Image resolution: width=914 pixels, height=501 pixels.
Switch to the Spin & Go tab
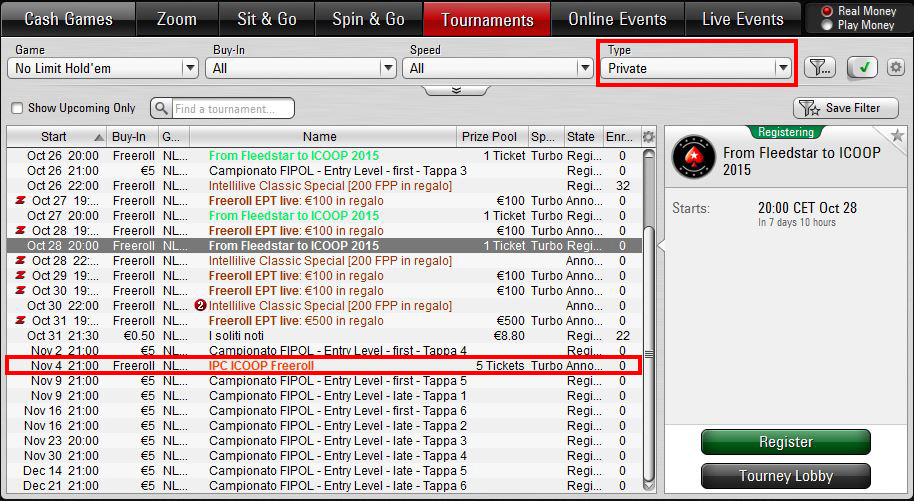368,19
